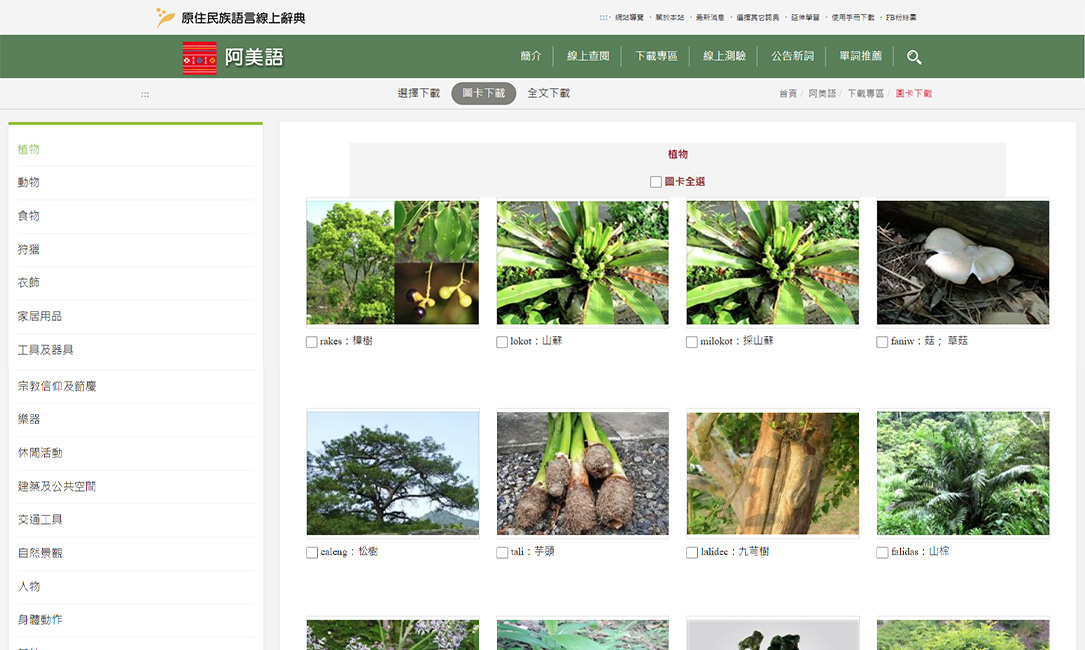Check the rakes 樟樹 card checkbox
The width and height of the screenshot is (1085, 650).
(x=311, y=342)
